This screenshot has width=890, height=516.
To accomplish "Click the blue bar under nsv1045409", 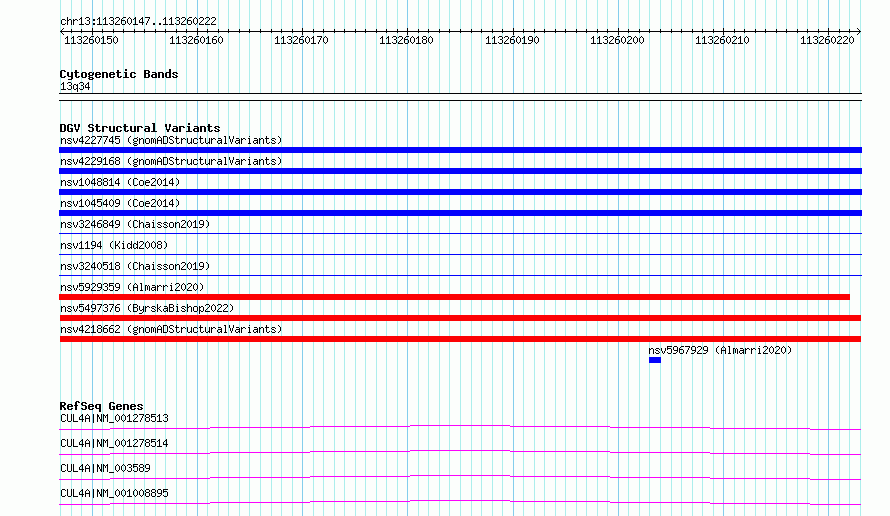I will click(x=460, y=213).
